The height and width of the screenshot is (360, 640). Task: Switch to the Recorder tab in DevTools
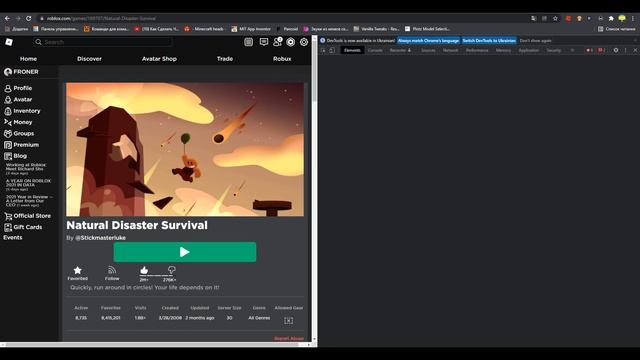tap(400, 50)
